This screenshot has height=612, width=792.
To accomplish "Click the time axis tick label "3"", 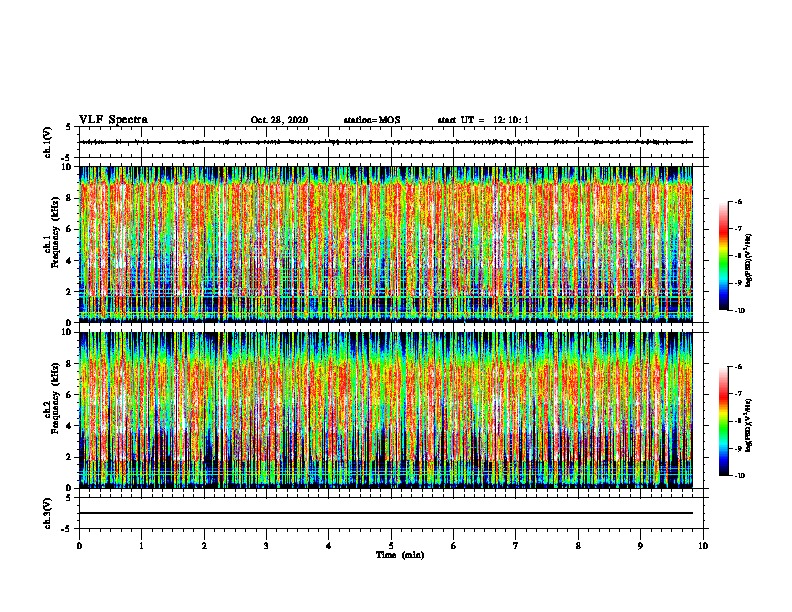I will click(x=266, y=546).
